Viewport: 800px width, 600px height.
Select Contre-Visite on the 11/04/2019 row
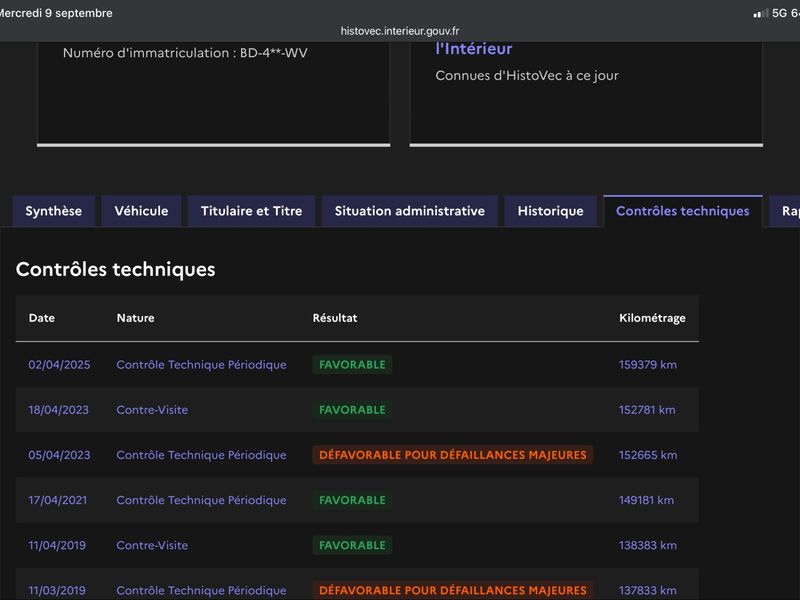click(x=152, y=545)
